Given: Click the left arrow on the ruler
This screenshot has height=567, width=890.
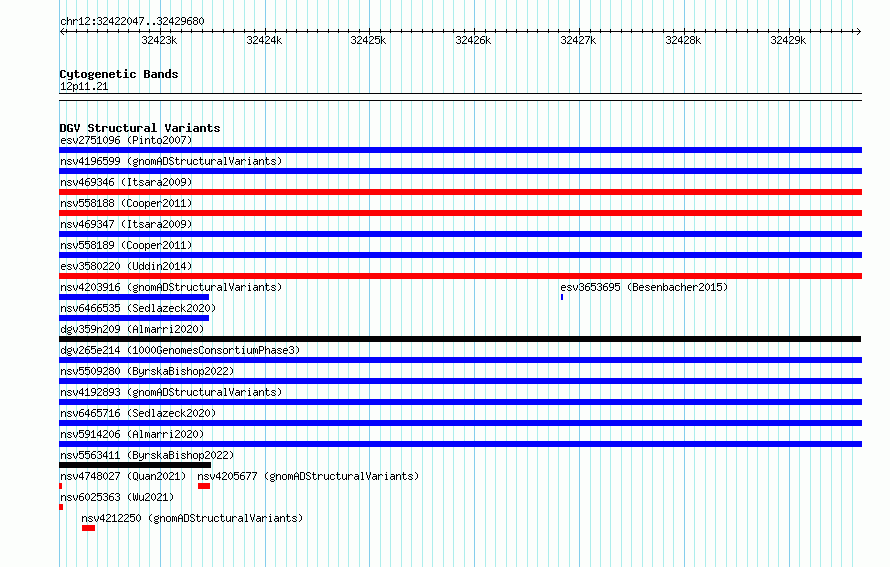Looking at the screenshot, I should [x=62, y=31].
